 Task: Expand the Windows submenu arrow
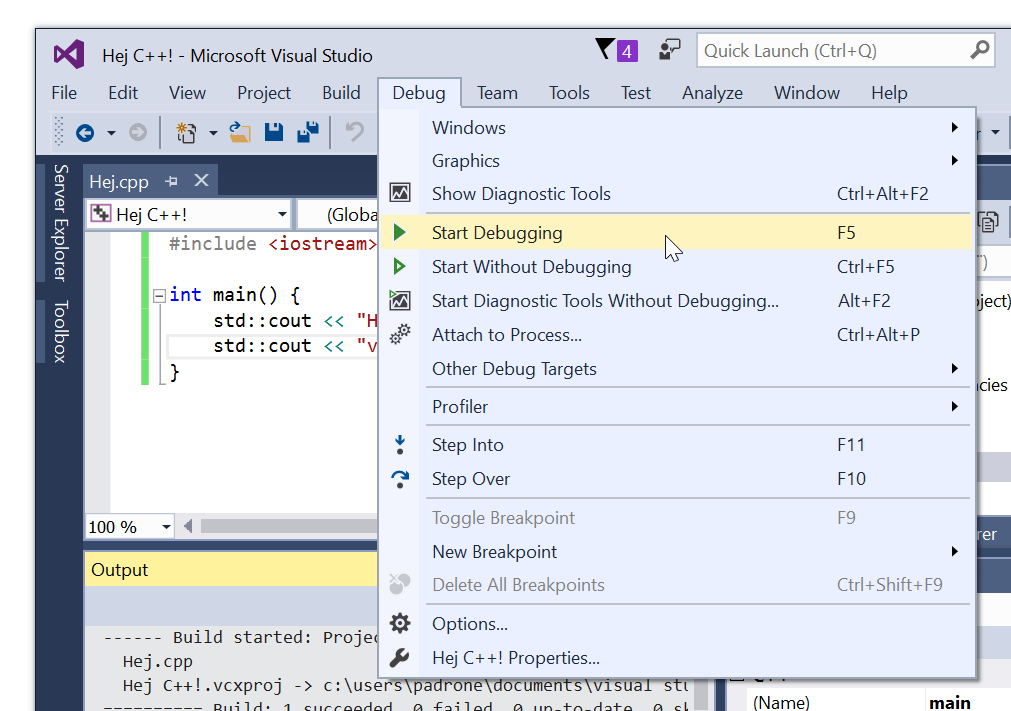click(x=954, y=128)
